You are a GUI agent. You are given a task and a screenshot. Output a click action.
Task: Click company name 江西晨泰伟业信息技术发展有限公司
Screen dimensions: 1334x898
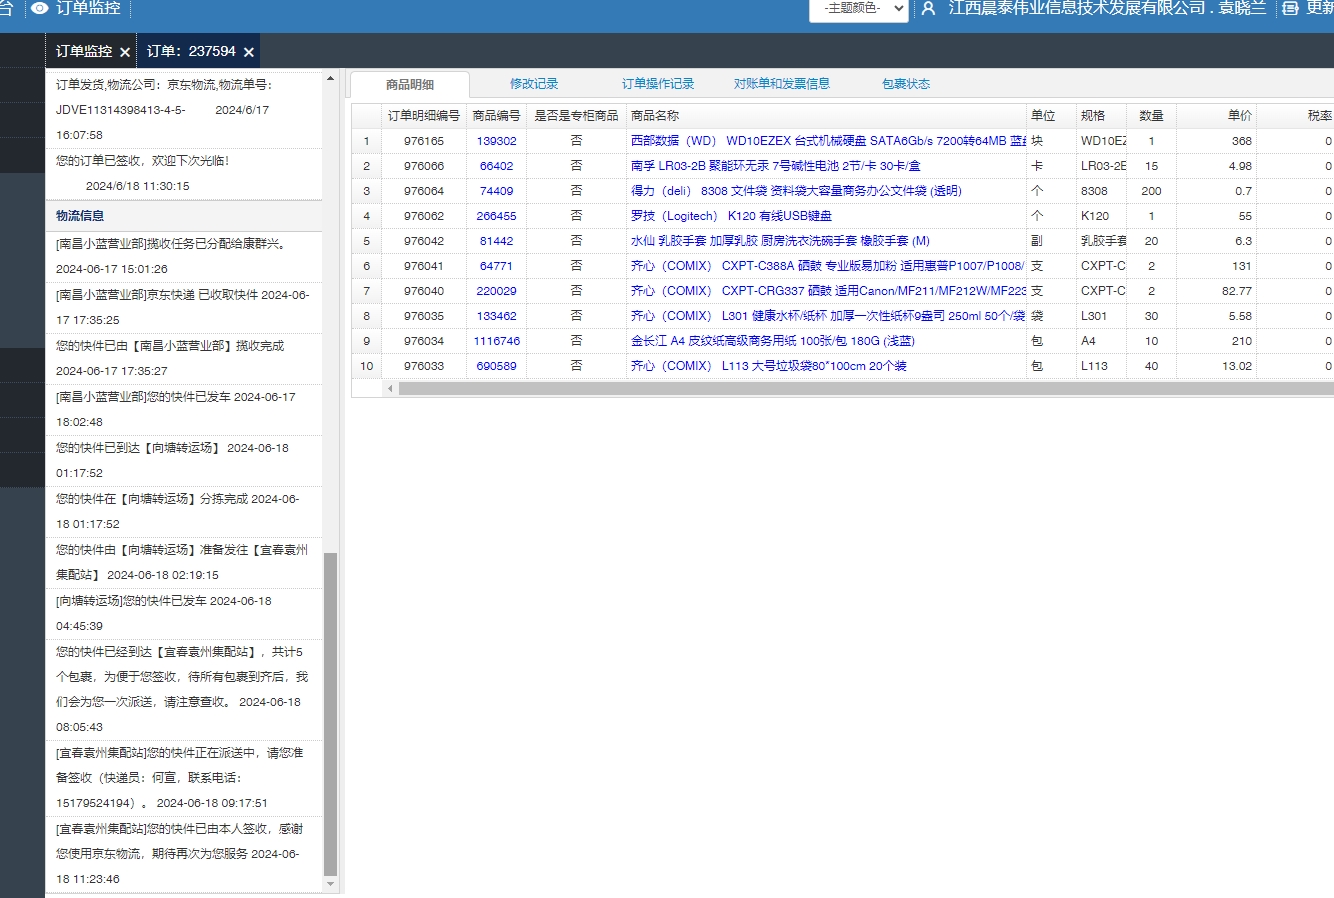[1077, 8]
